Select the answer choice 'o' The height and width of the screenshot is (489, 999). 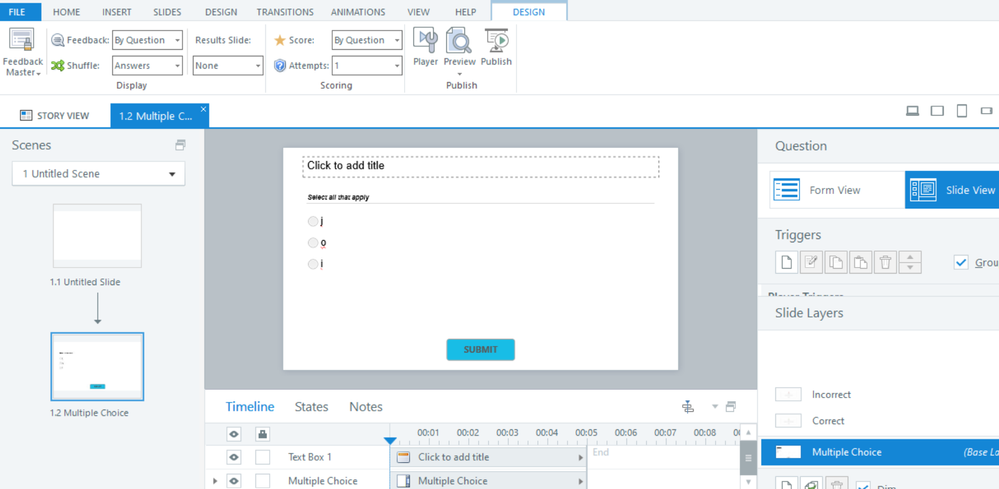[x=312, y=243]
